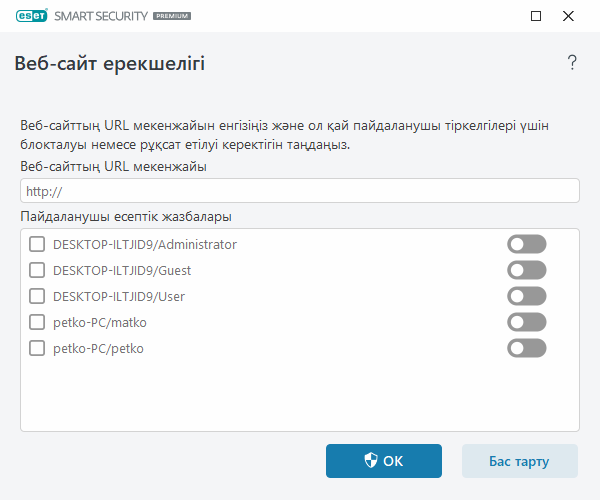Flip the petko-PC/matko toggle switch
This screenshot has height=500, width=600.
[x=527, y=322]
